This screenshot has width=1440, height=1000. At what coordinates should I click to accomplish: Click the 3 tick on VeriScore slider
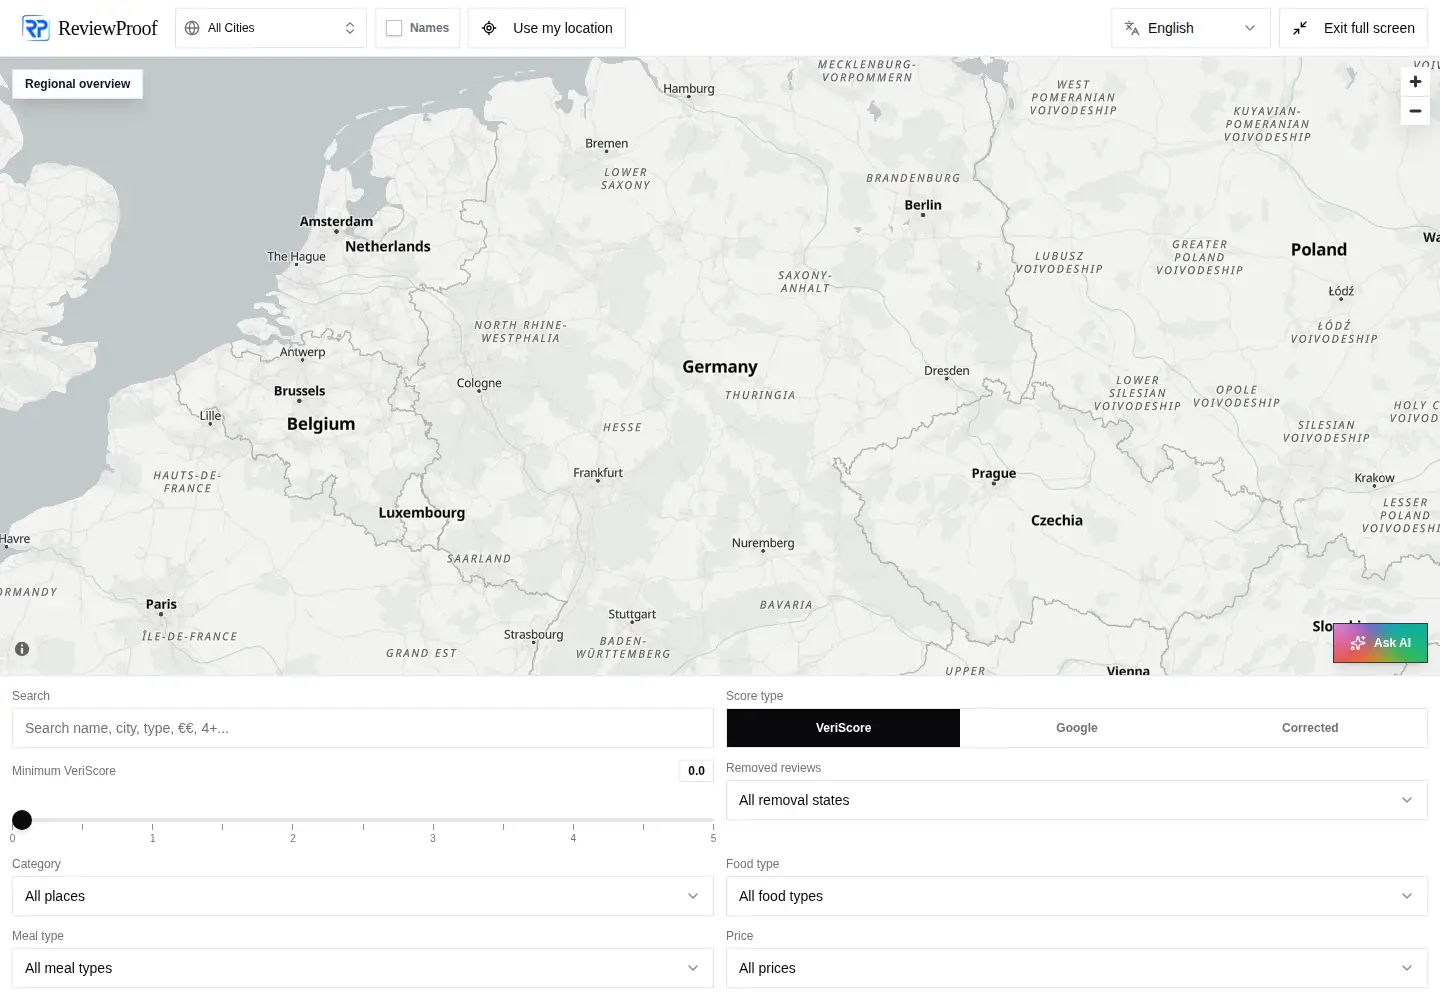[433, 832]
